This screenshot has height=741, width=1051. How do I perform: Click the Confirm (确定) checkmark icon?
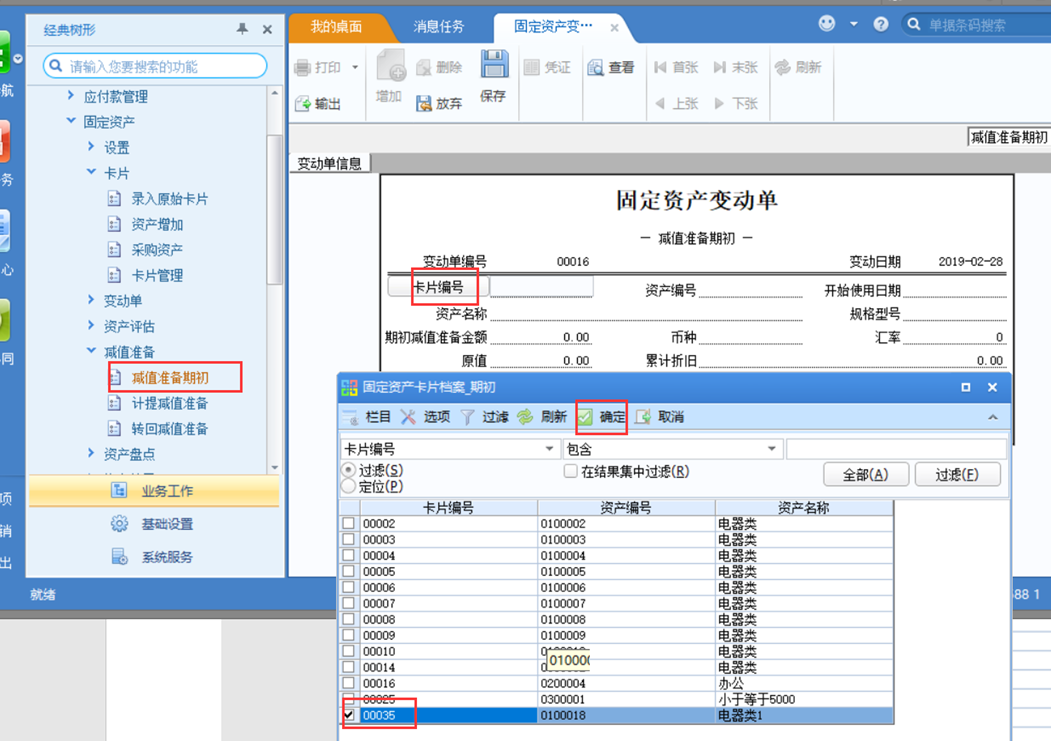[x=585, y=417]
